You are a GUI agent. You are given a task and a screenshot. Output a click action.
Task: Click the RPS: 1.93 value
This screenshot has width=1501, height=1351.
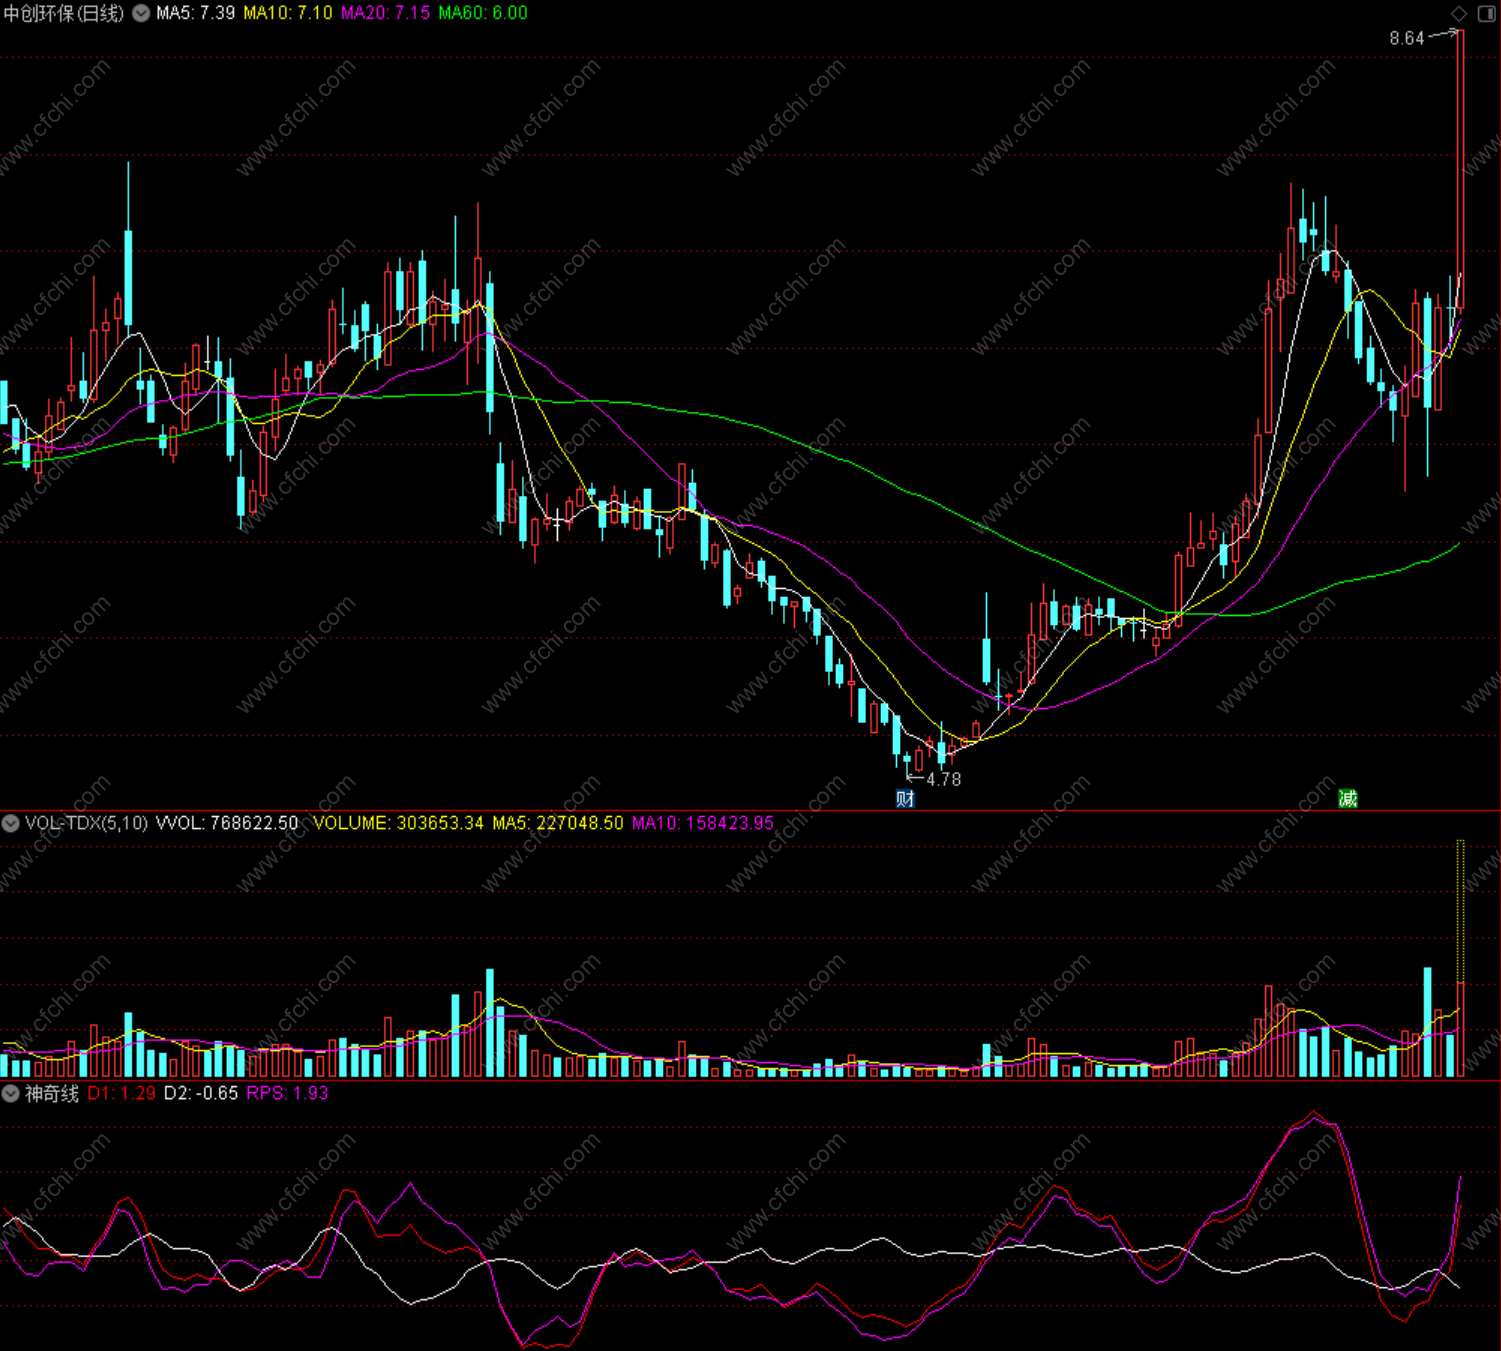point(288,1093)
